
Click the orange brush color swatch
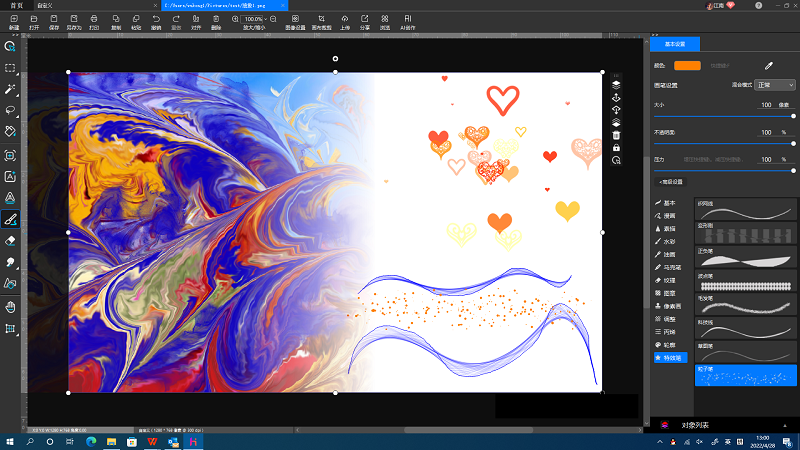pos(687,65)
